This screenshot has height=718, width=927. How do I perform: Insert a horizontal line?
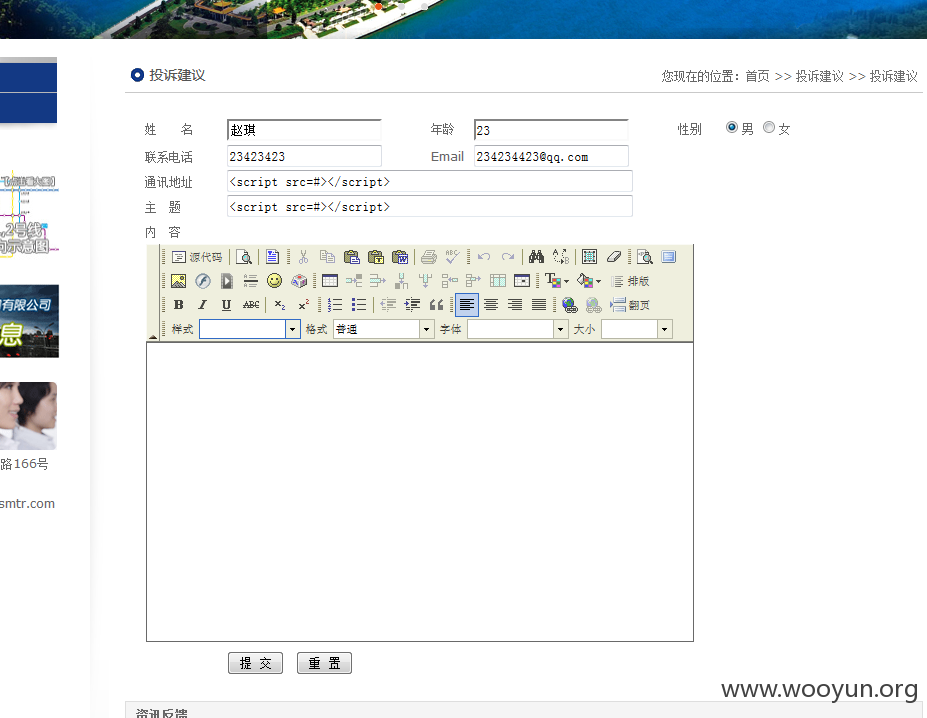click(251, 281)
